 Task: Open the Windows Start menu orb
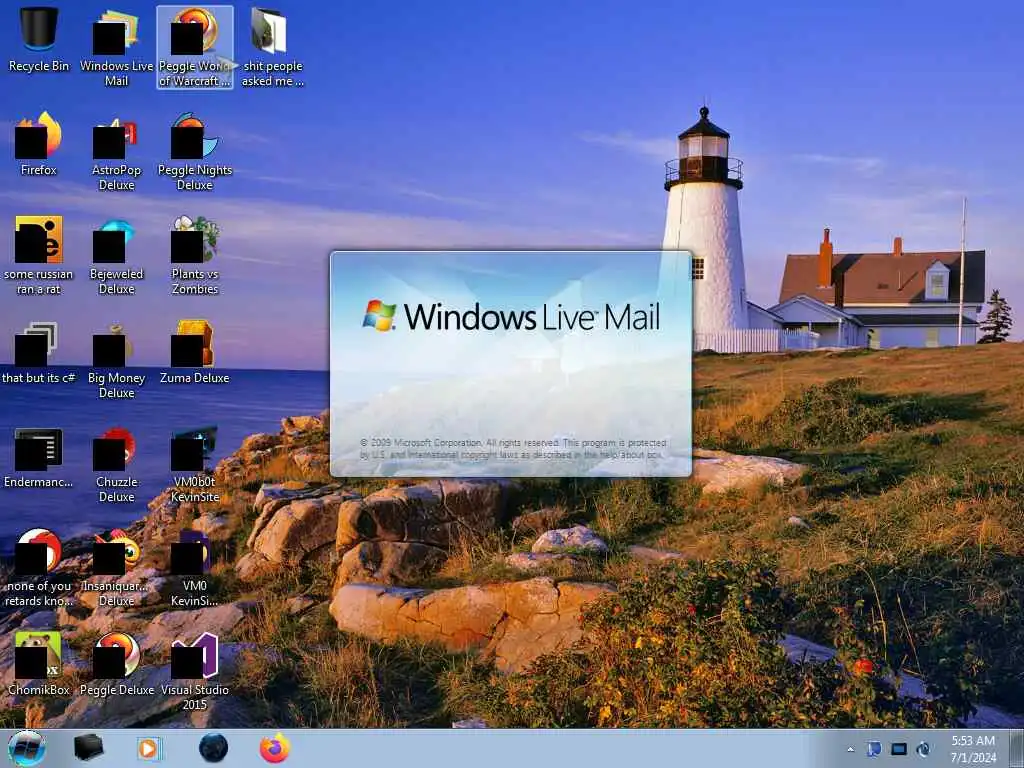pyautogui.click(x=27, y=748)
